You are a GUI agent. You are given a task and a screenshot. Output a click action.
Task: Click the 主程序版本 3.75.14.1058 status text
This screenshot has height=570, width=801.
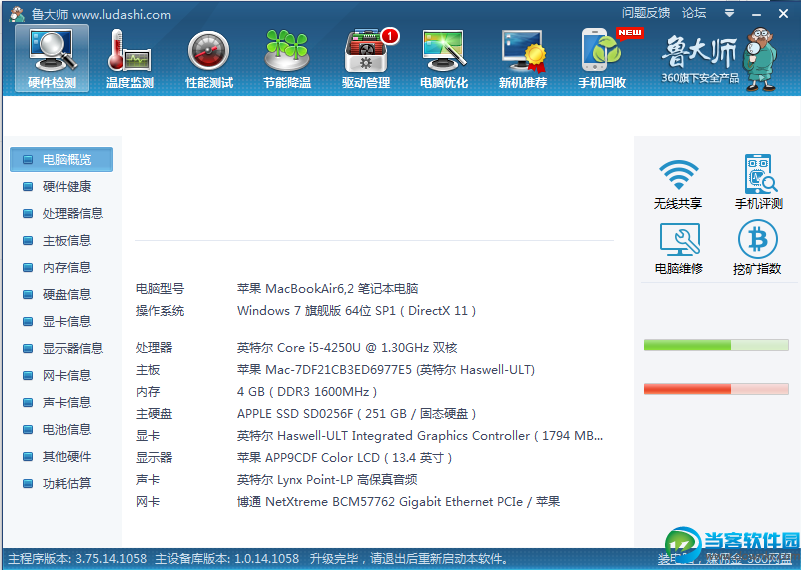pos(78,559)
